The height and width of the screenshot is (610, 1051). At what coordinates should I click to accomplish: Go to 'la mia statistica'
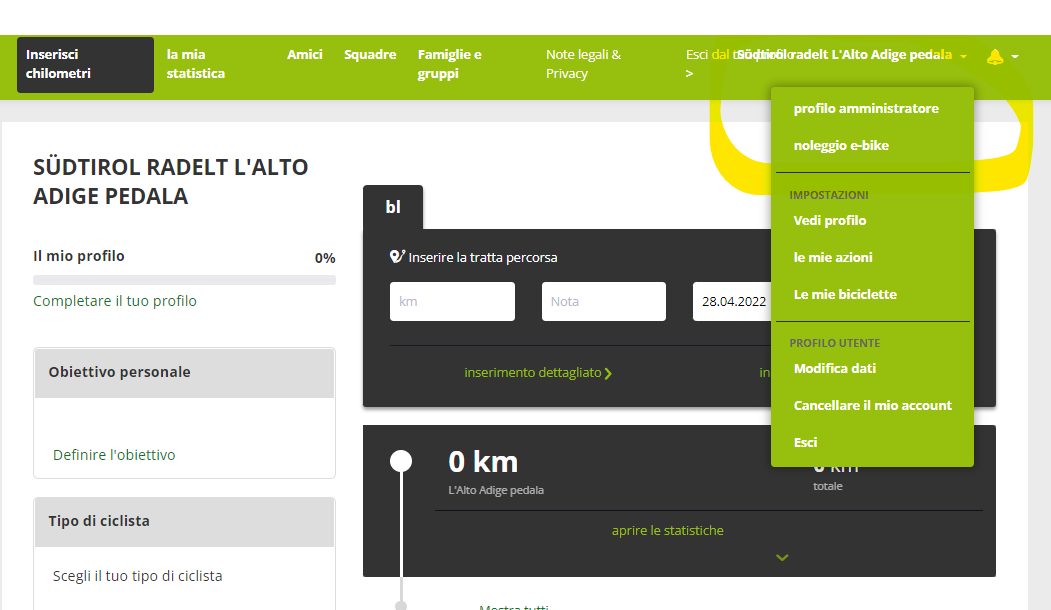196,64
